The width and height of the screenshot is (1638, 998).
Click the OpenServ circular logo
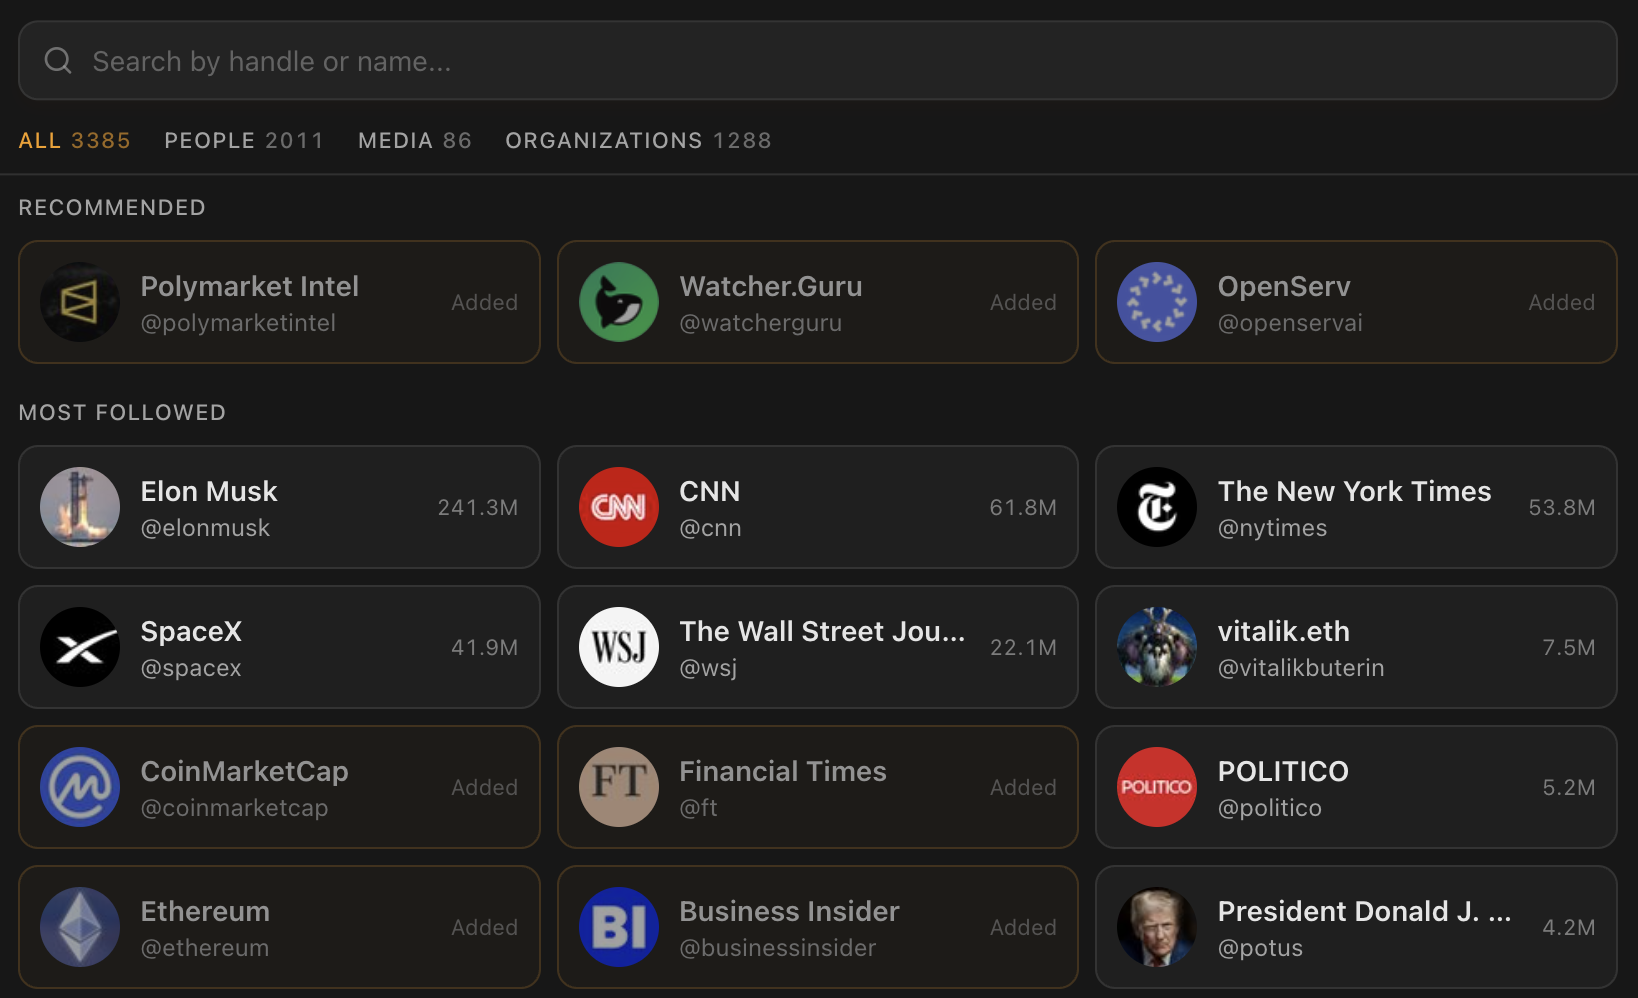pyautogui.click(x=1157, y=302)
